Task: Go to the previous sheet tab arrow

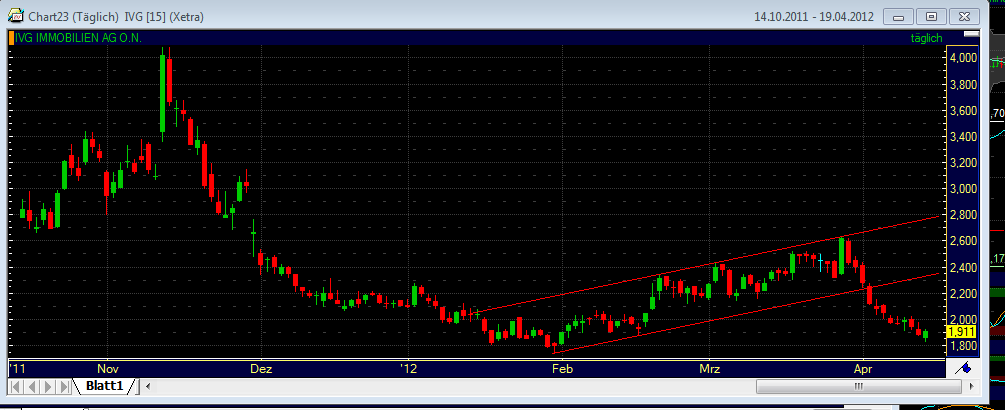Action: (31, 386)
